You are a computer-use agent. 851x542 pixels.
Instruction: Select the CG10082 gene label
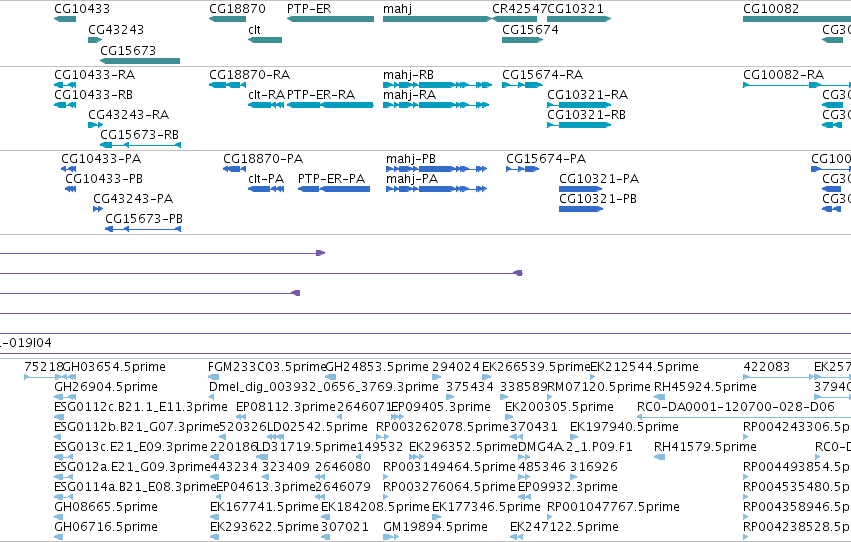click(771, 9)
